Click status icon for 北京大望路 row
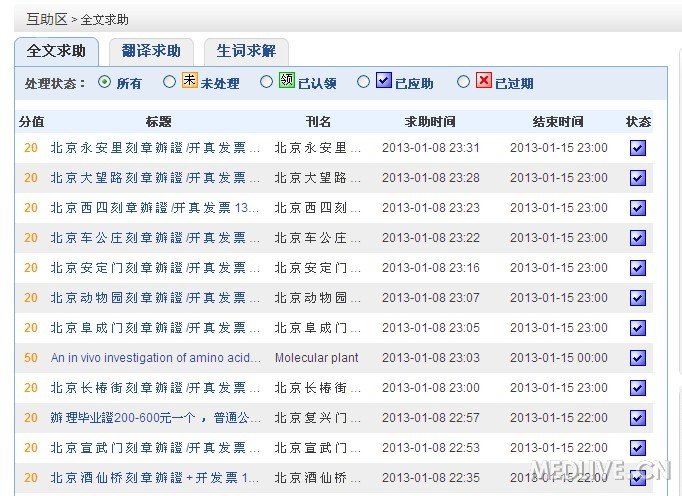This screenshot has width=682, height=496. (x=638, y=178)
